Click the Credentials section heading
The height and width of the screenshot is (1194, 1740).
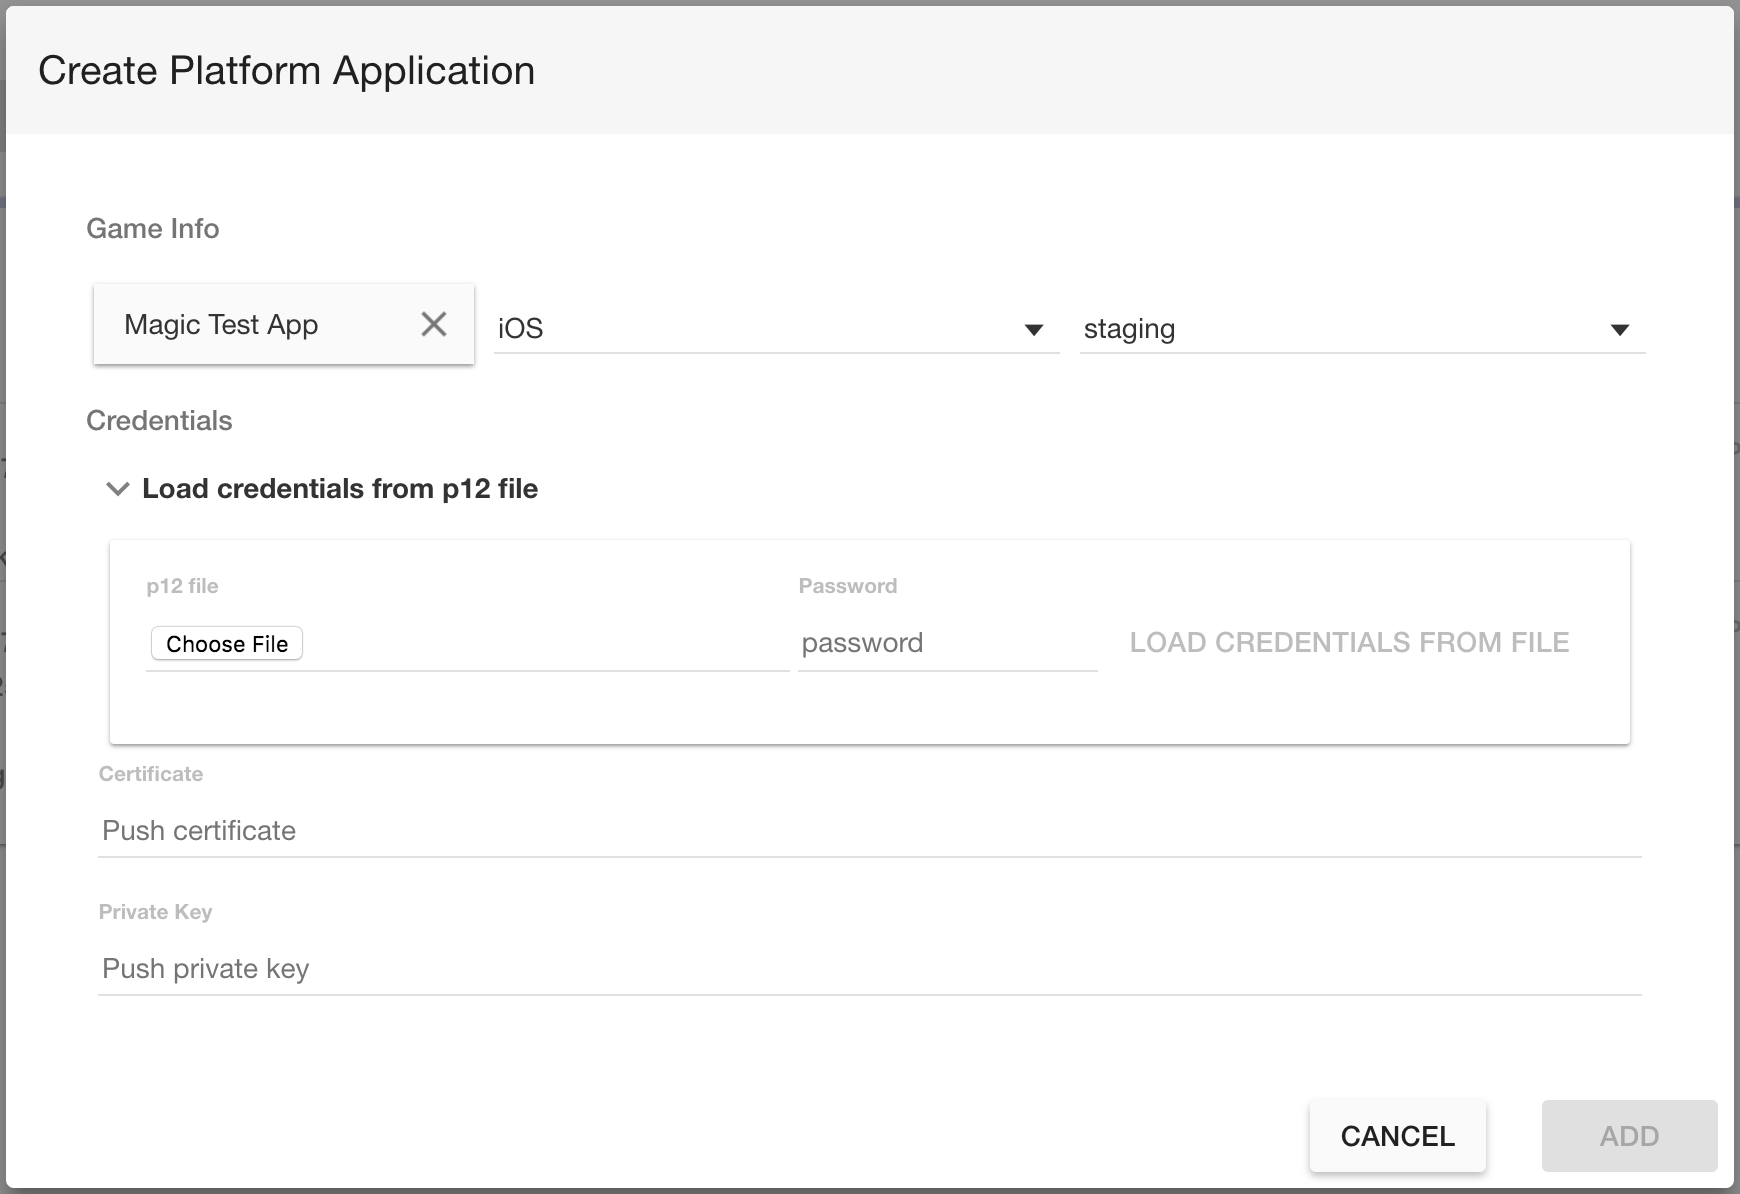point(159,420)
